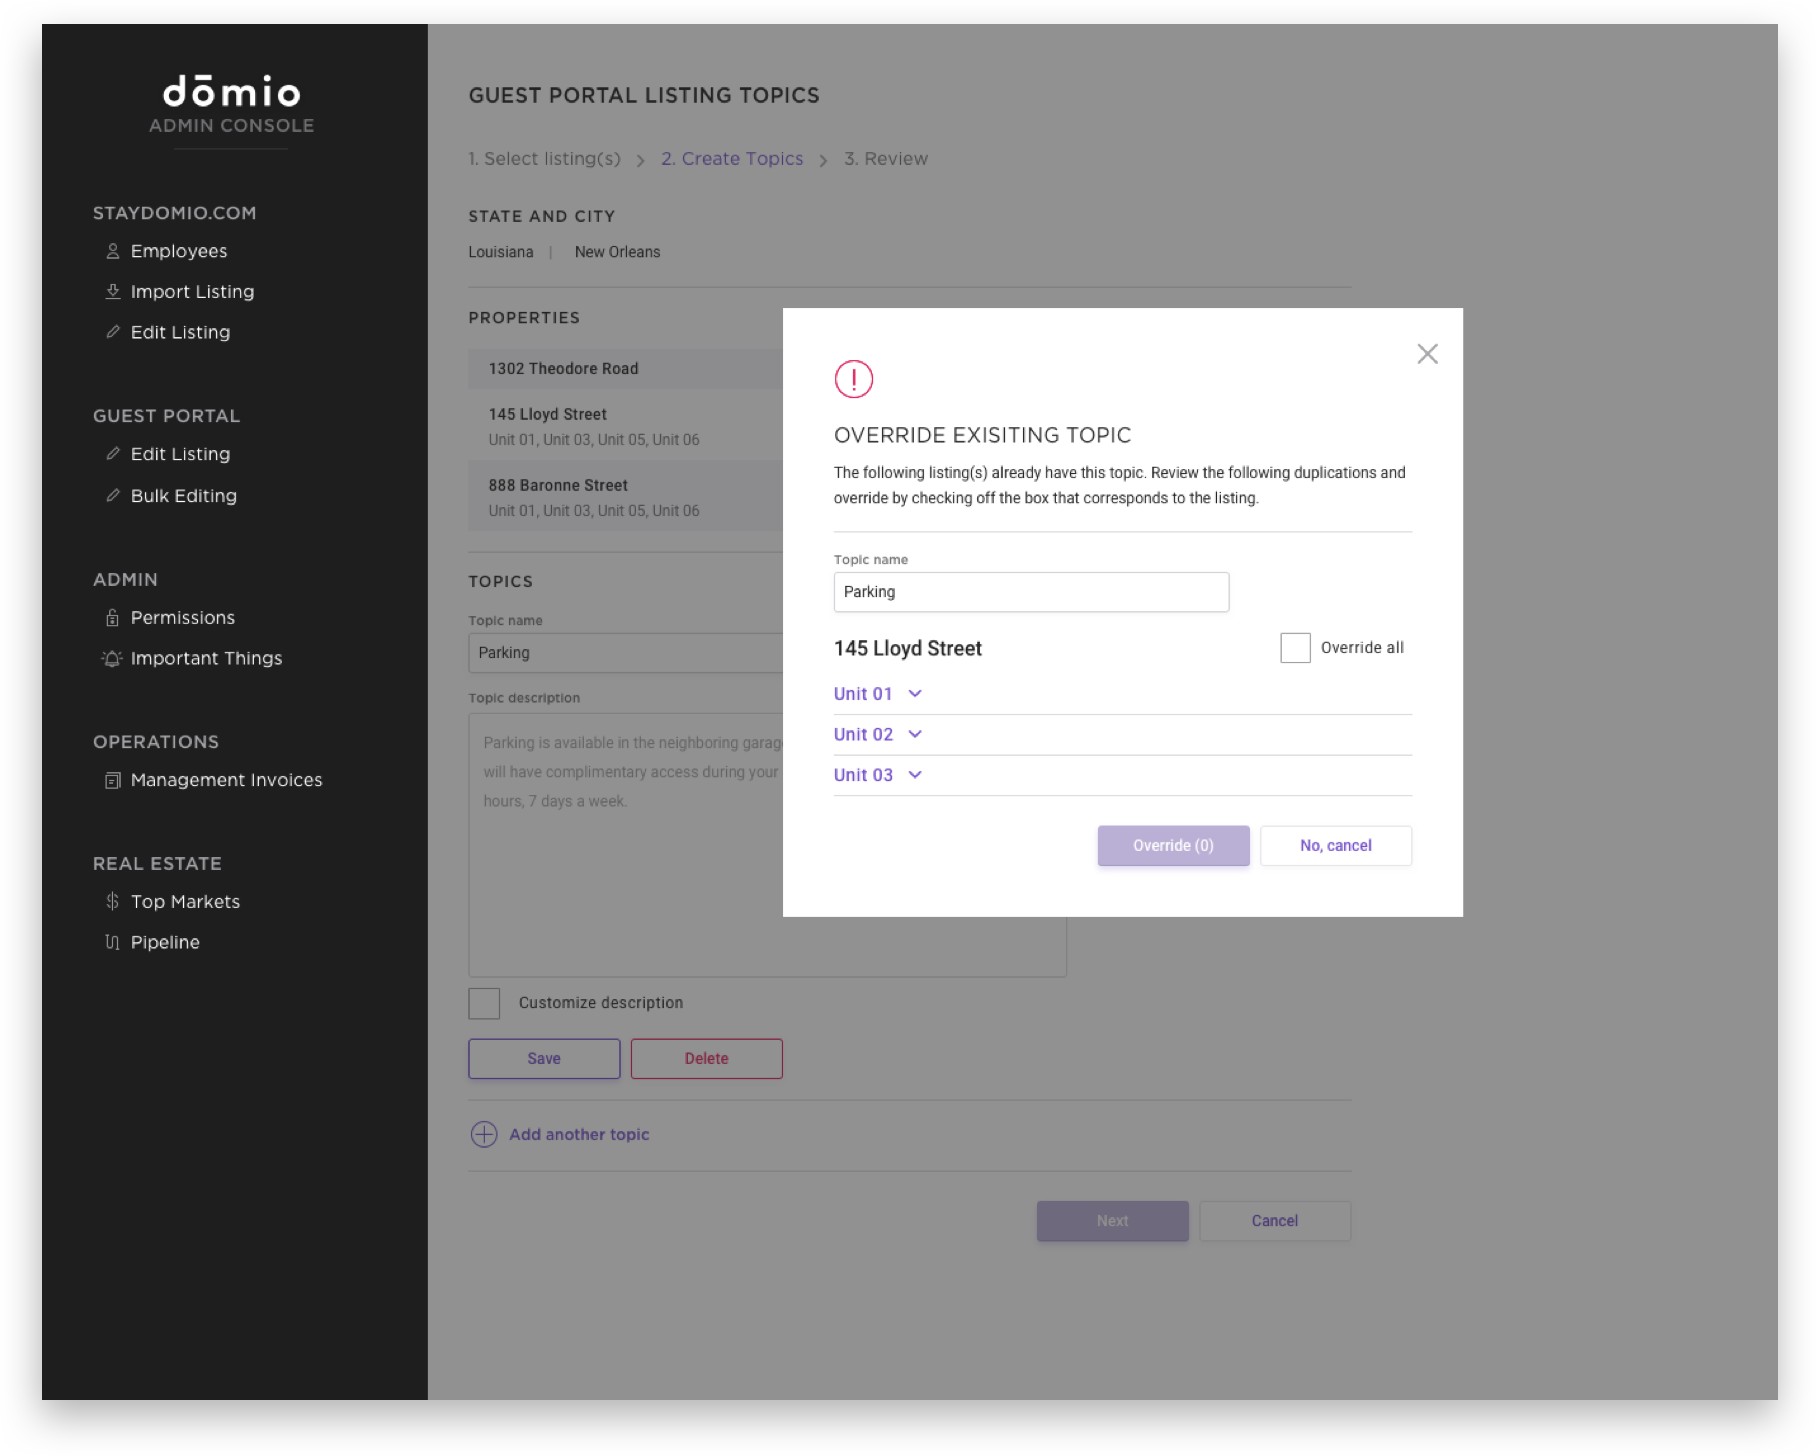Click the Important Things bell icon
Screen dimensions: 1816x1456
click(x=112, y=658)
